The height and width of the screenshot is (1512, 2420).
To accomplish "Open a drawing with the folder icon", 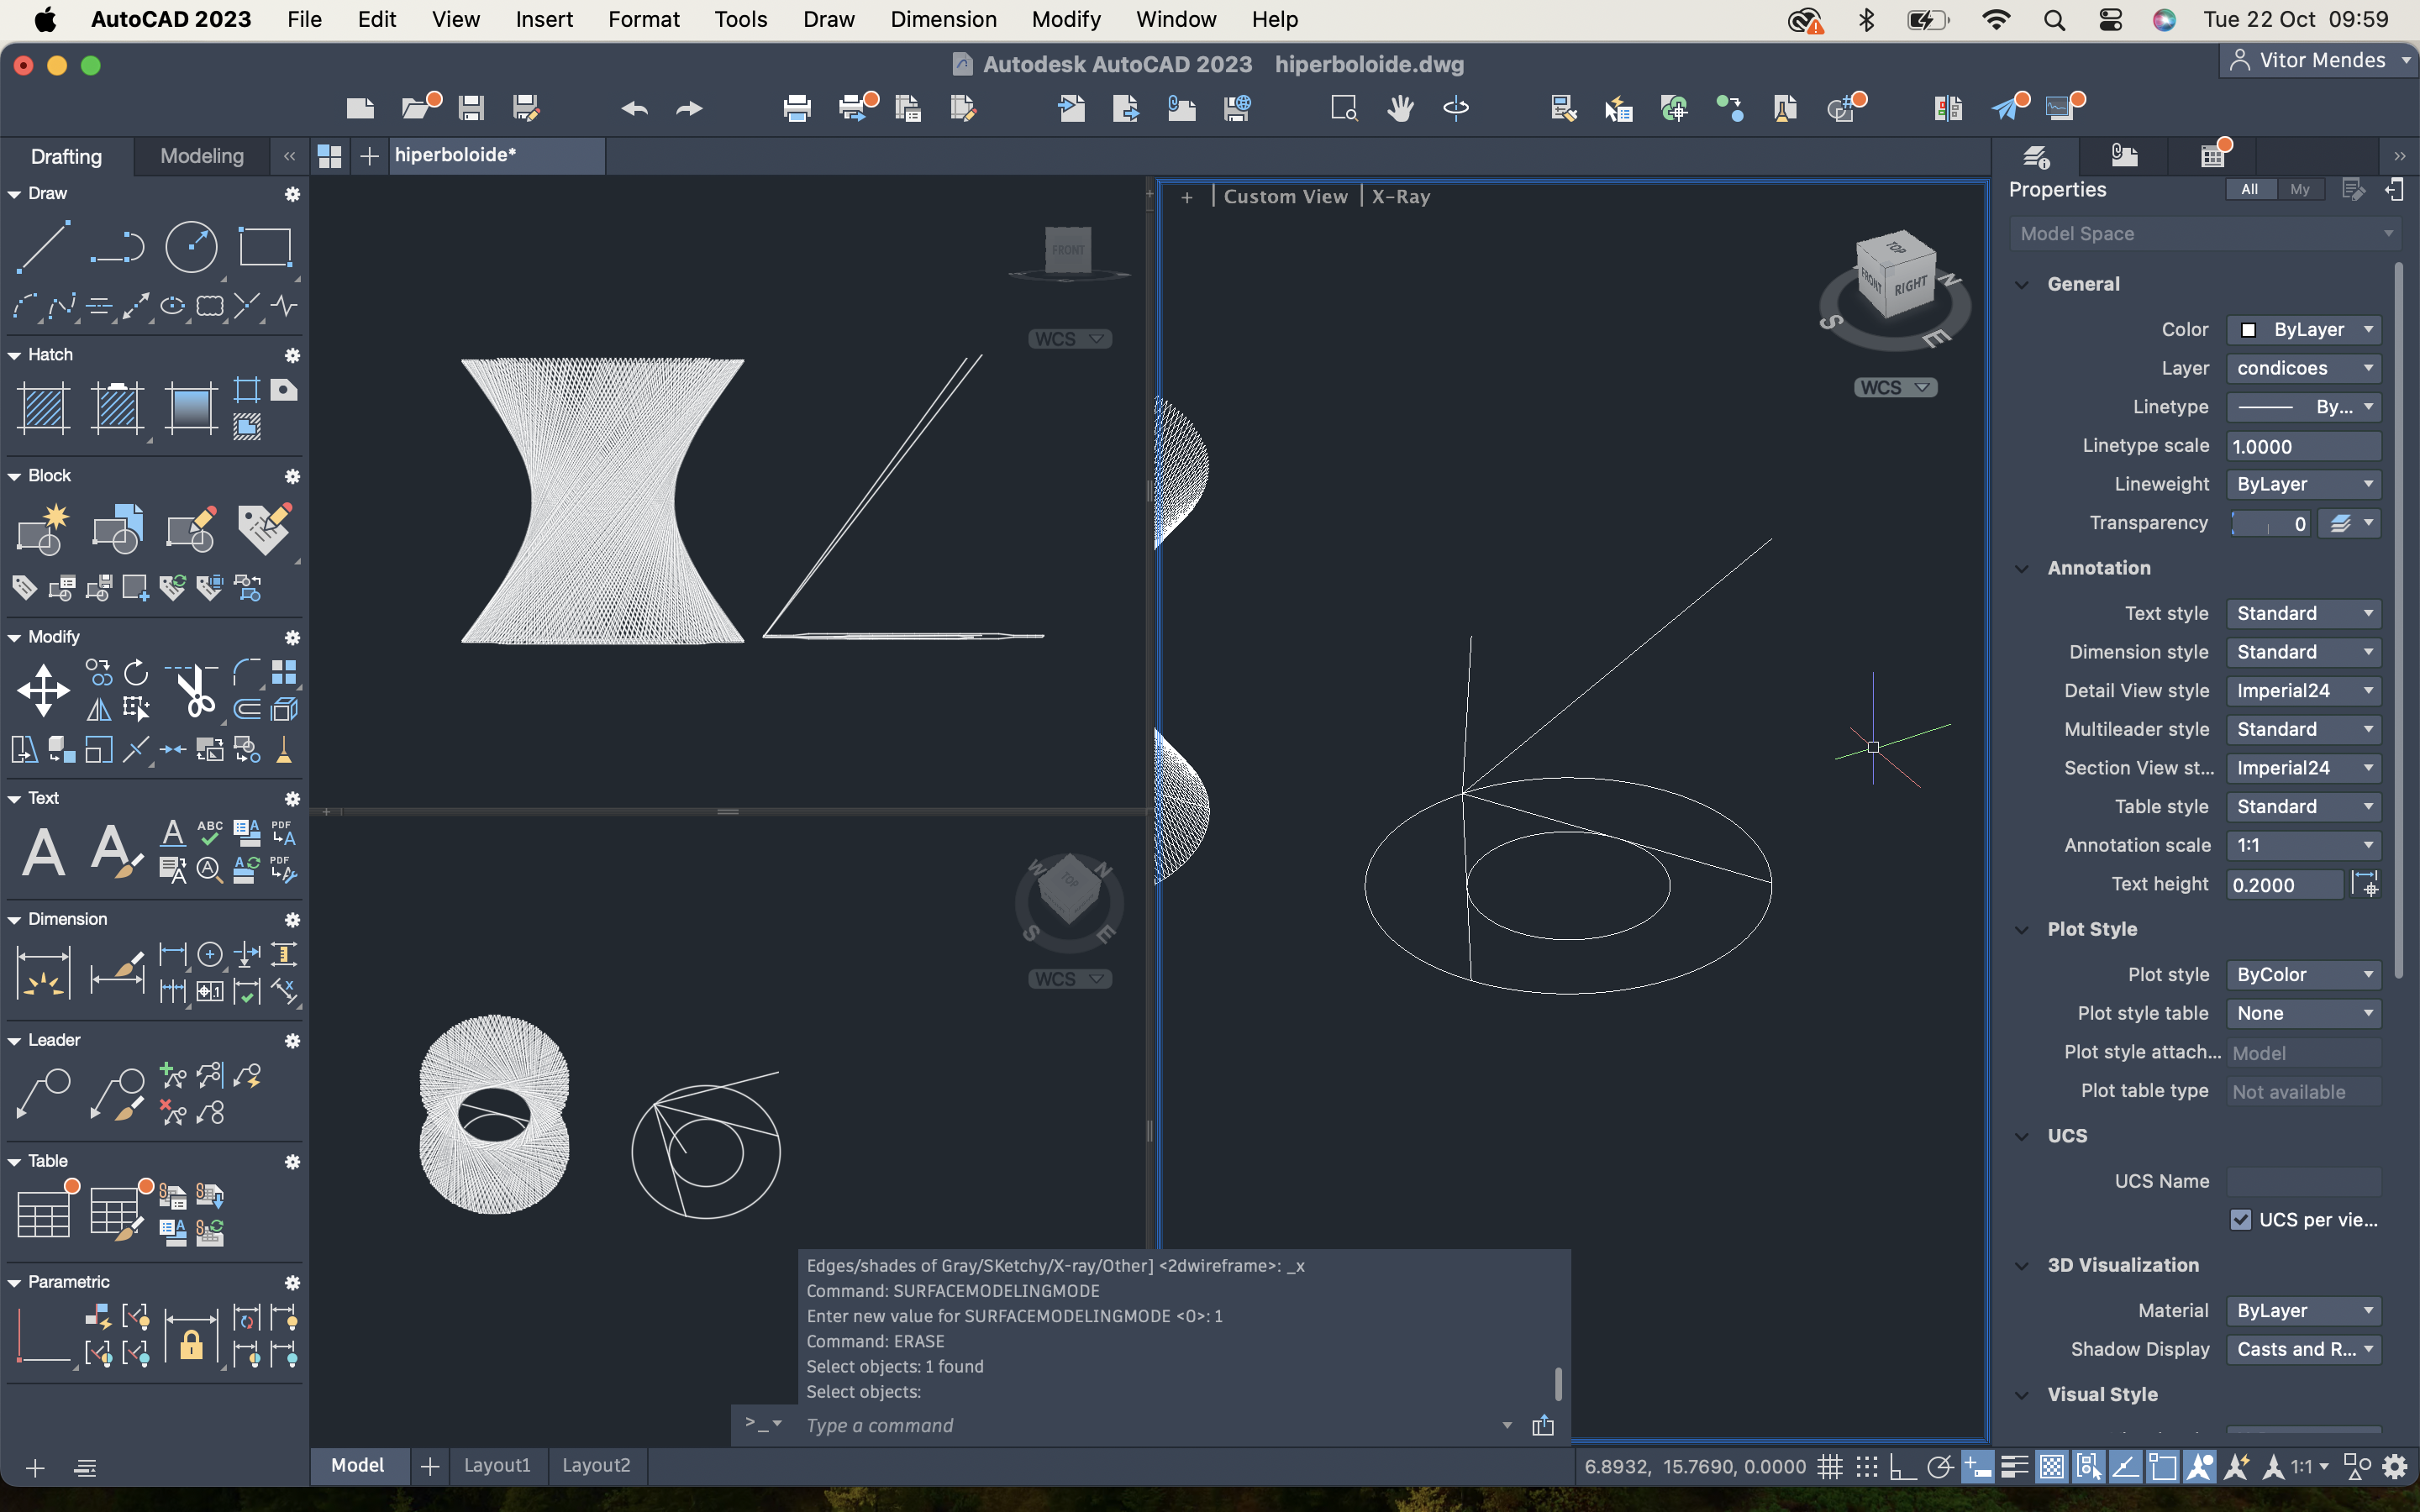I will click(x=415, y=108).
